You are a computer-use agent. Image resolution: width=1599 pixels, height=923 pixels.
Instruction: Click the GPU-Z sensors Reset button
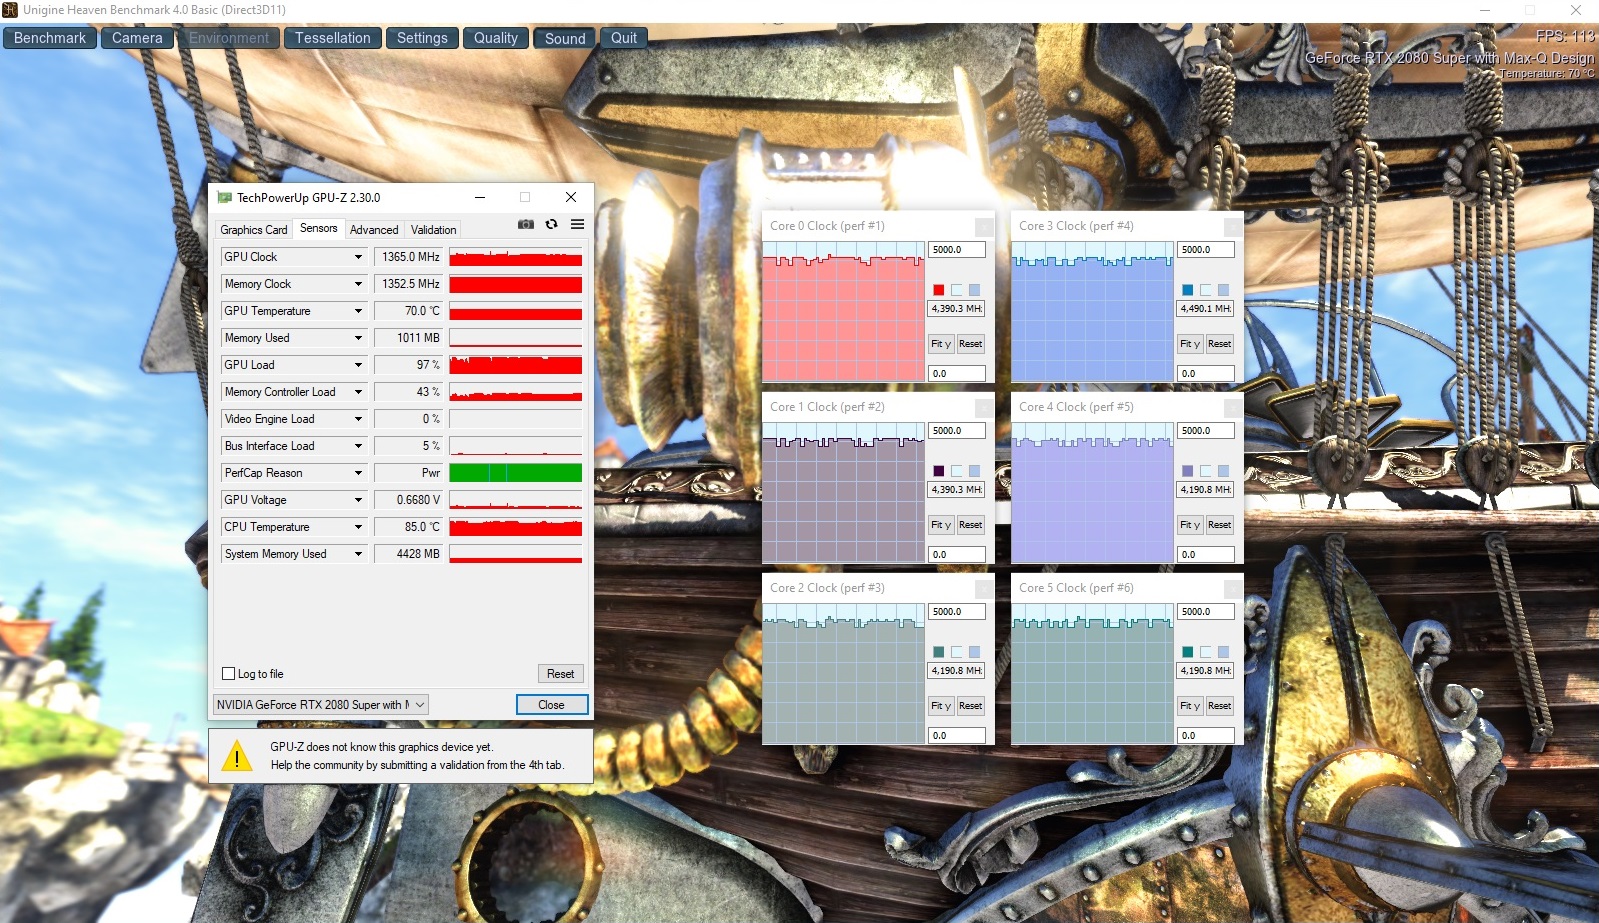point(560,674)
